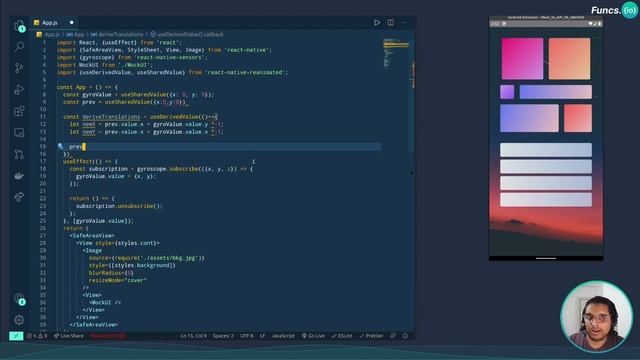Image resolution: width=640 pixels, height=360 pixels.
Task: Click LF end-of-line selector
Action: (262, 336)
